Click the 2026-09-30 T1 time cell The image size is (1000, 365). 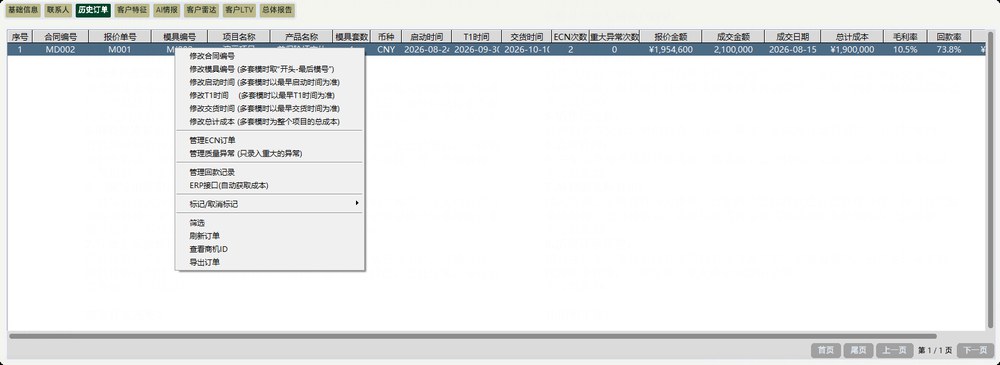click(x=476, y=49)
